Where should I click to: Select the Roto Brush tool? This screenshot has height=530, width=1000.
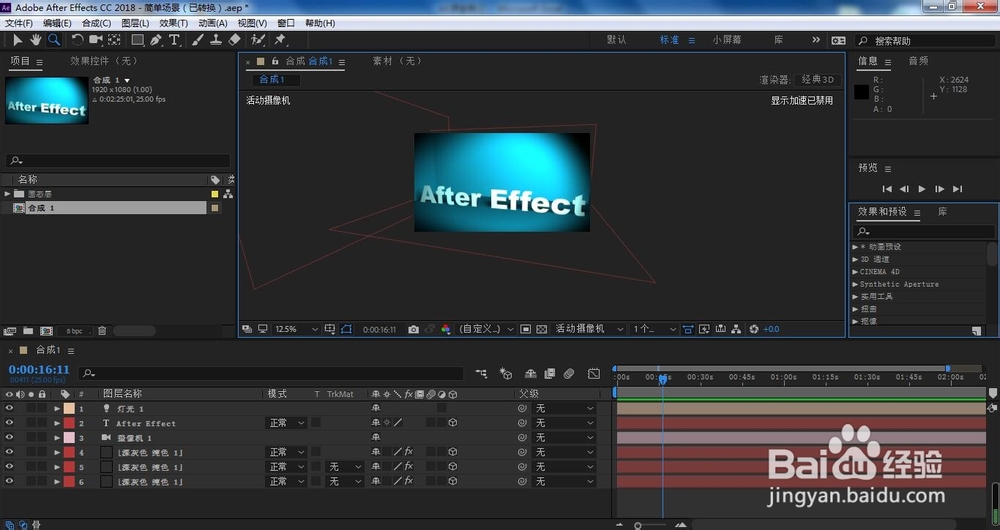(x=258, y=40)
